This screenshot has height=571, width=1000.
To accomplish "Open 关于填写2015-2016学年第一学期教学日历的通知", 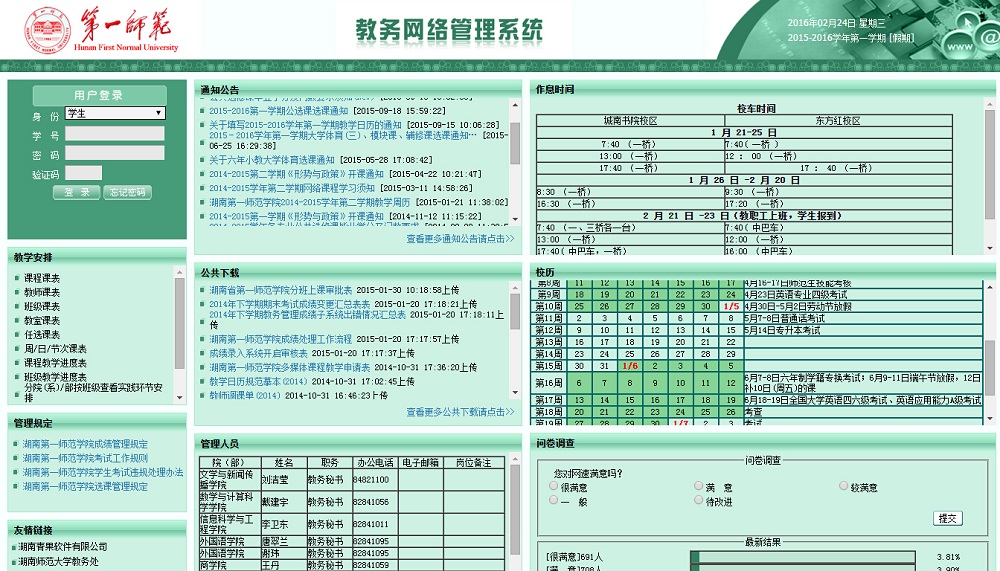I will click(x=305, y=125).
